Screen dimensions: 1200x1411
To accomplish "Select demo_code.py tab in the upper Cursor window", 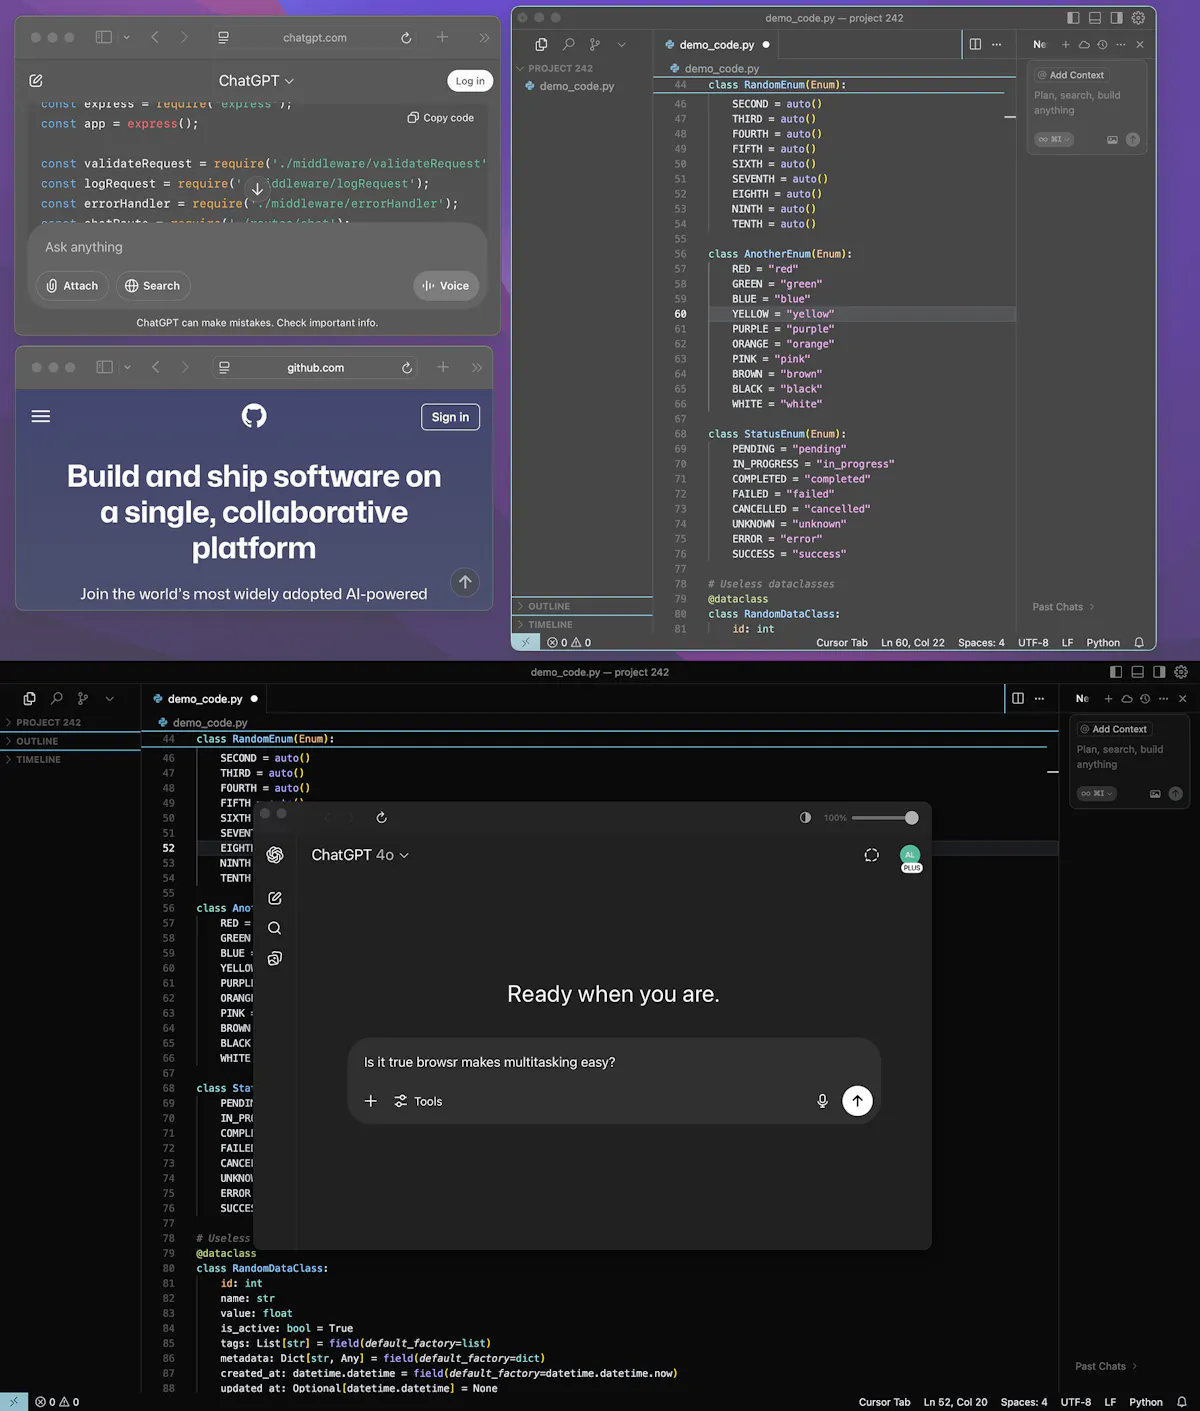I will [716, 44].
